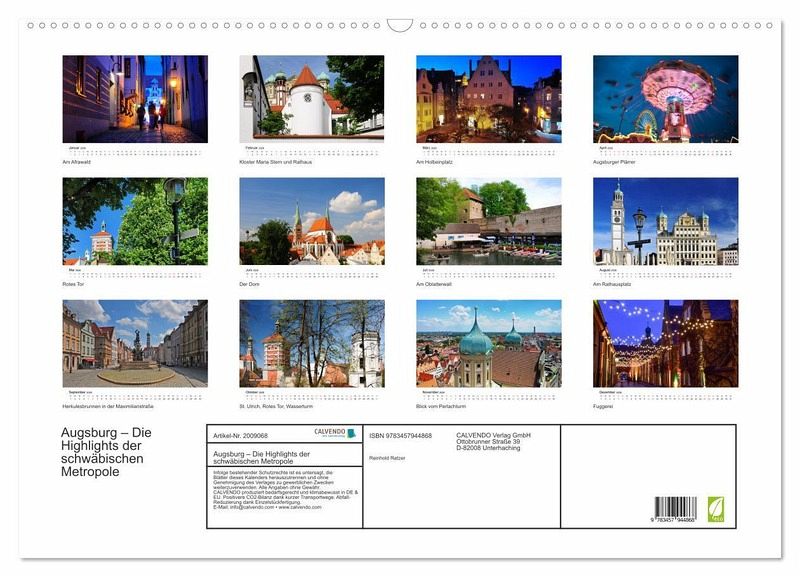Click the caption 'Am Afrawald'
800x577 pixels.
click(x=77, y=162)
